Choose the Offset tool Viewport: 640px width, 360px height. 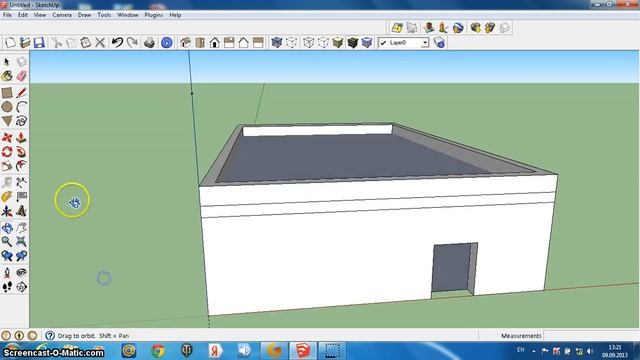click(21, 166)
